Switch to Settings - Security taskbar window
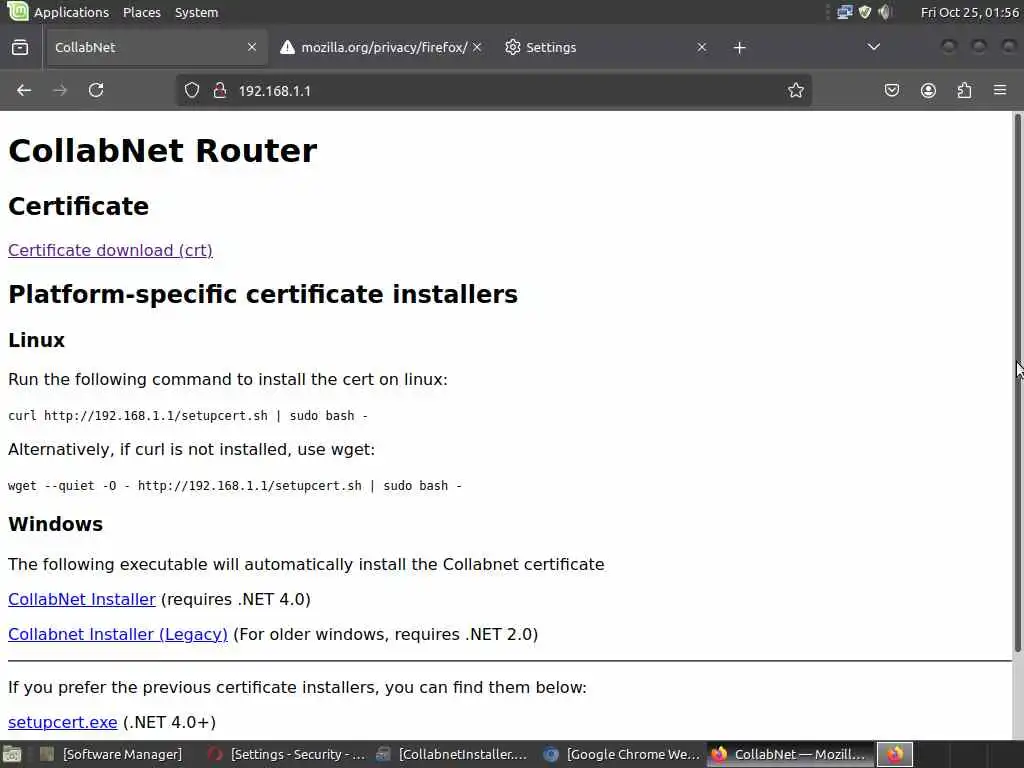Viewport: 1024px width, 768px height. pos(287,754)
